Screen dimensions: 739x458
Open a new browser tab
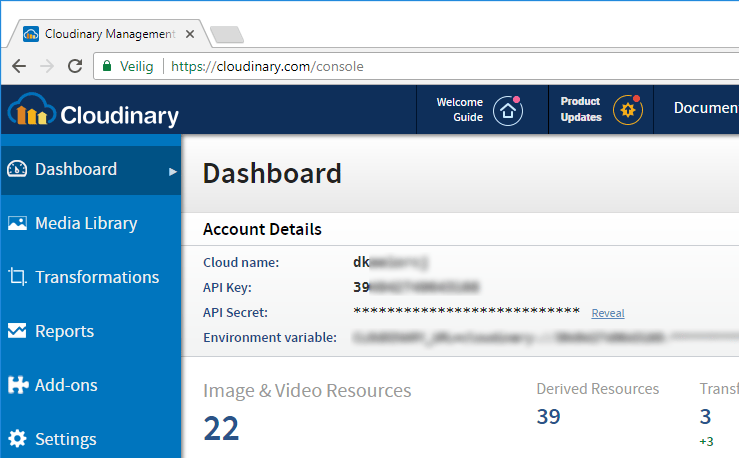[227, 34]
